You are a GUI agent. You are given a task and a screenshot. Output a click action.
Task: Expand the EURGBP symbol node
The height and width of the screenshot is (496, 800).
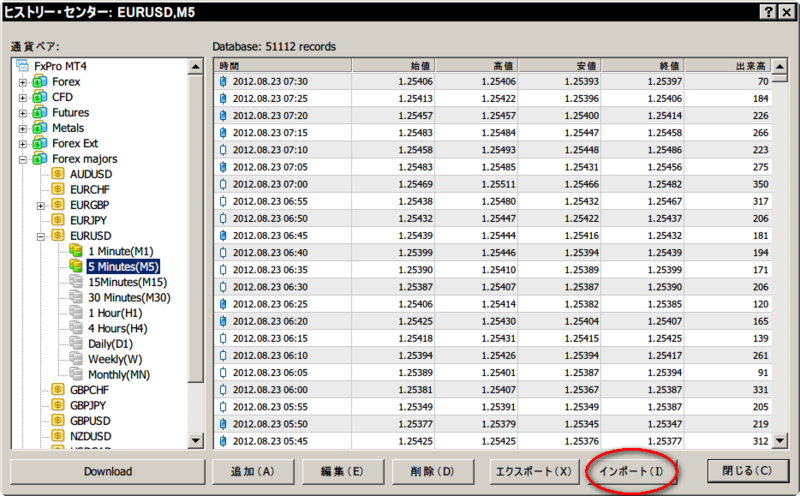click(41, 206)
